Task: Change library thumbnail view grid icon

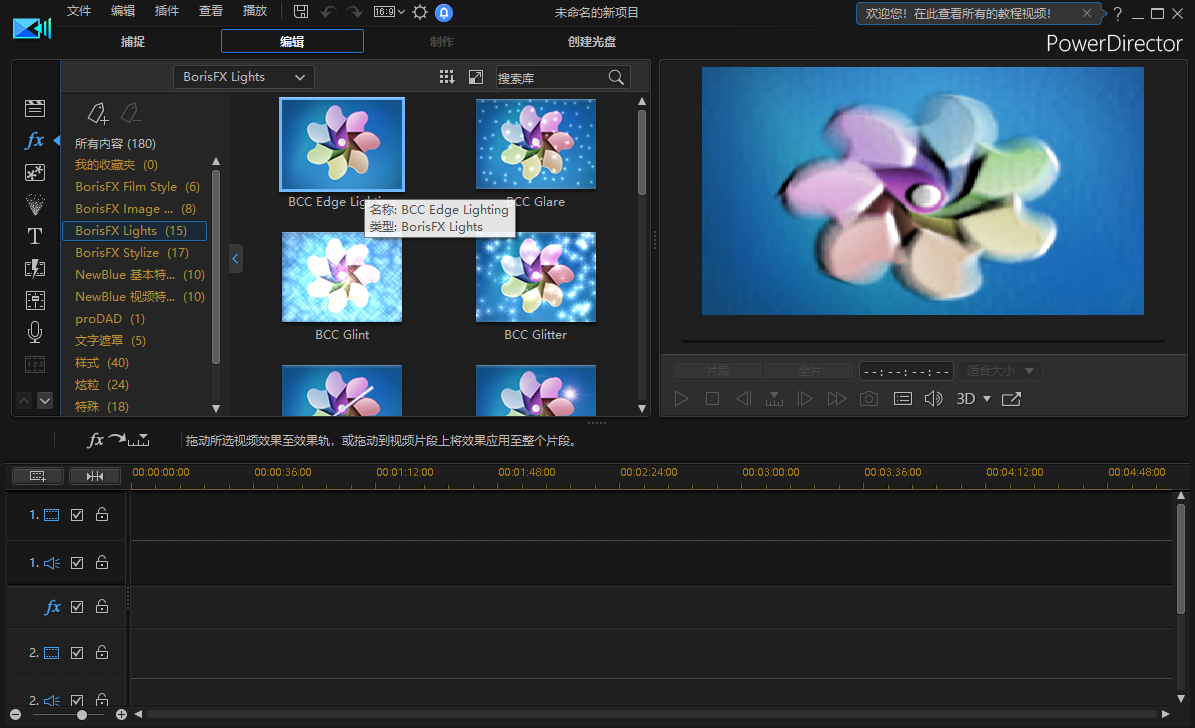Action: pos(447,77)
